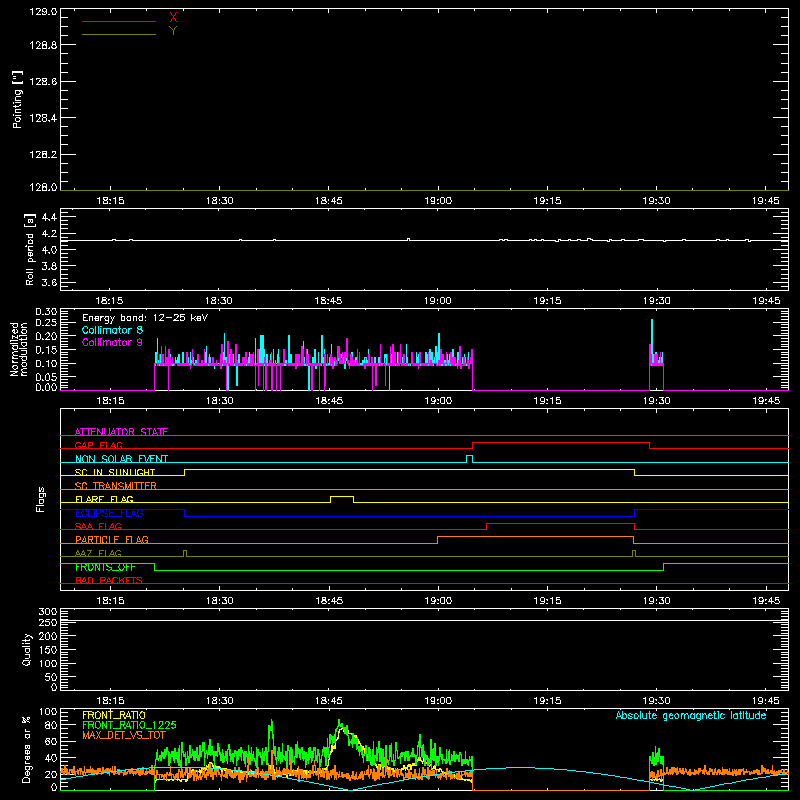Click 19:00 time label under Roll period panel
Image resolution: width=800 pixels, height=800 pixels.
438,301
